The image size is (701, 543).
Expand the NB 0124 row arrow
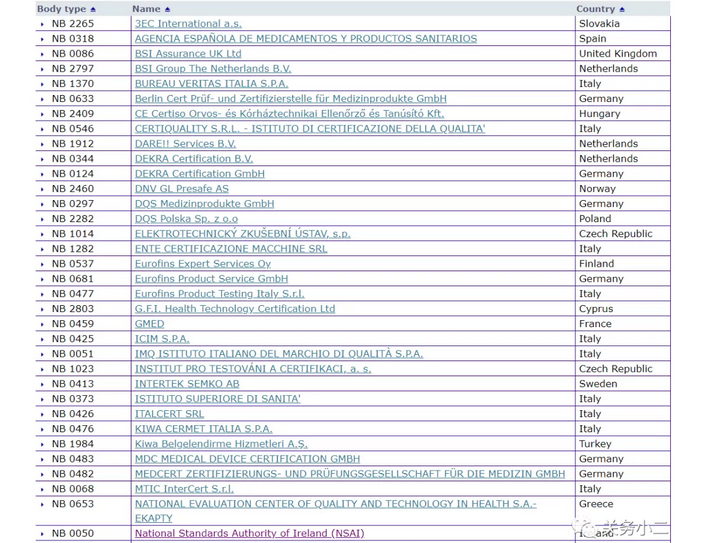[42, 174]
